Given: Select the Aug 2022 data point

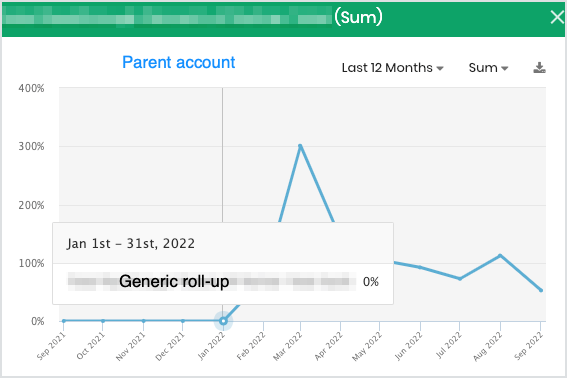Looking at the screenshot, I should 500,256.
